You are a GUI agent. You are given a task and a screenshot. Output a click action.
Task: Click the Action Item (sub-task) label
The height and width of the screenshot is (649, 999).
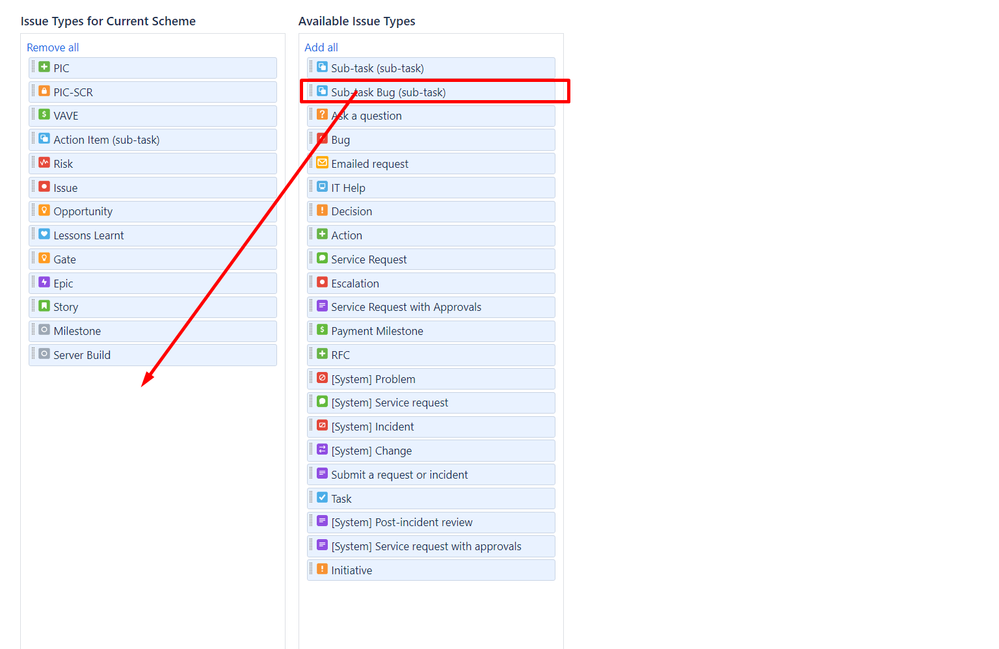pos(106,140)
